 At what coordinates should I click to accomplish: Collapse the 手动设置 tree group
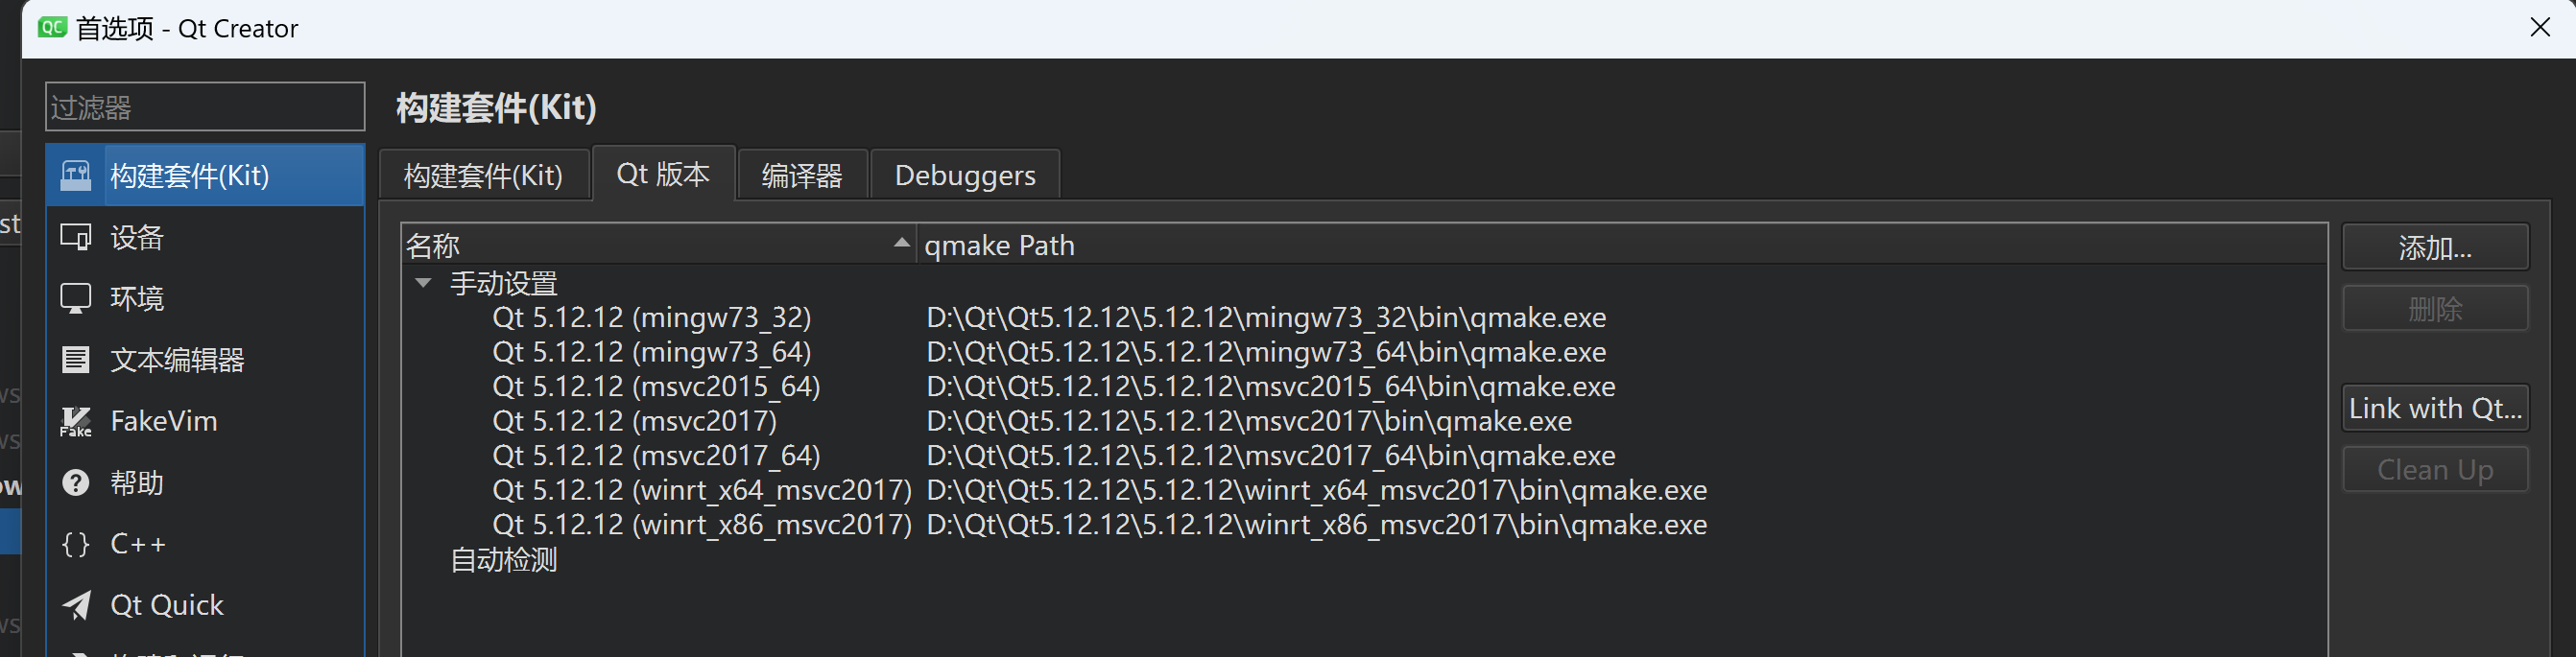click(x=424, y=283)
